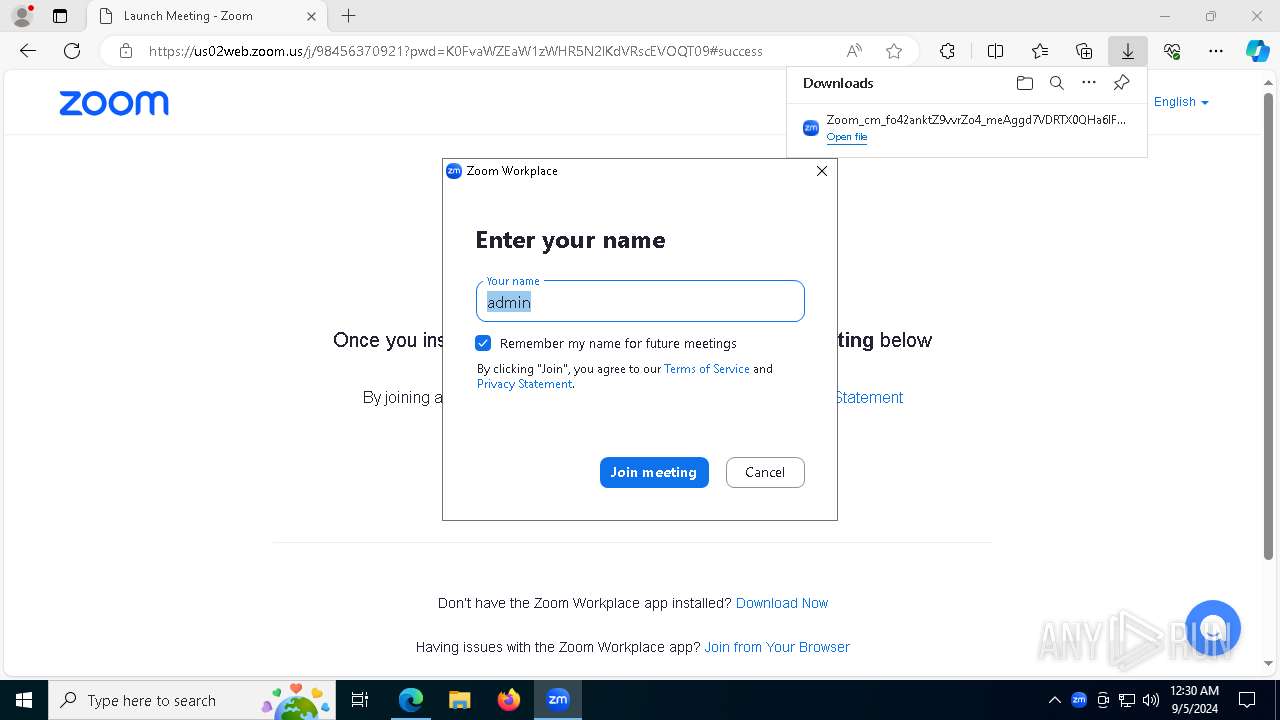Open Copilot sidebar icon
1280x720 pixels.
tap(1257, 51)
